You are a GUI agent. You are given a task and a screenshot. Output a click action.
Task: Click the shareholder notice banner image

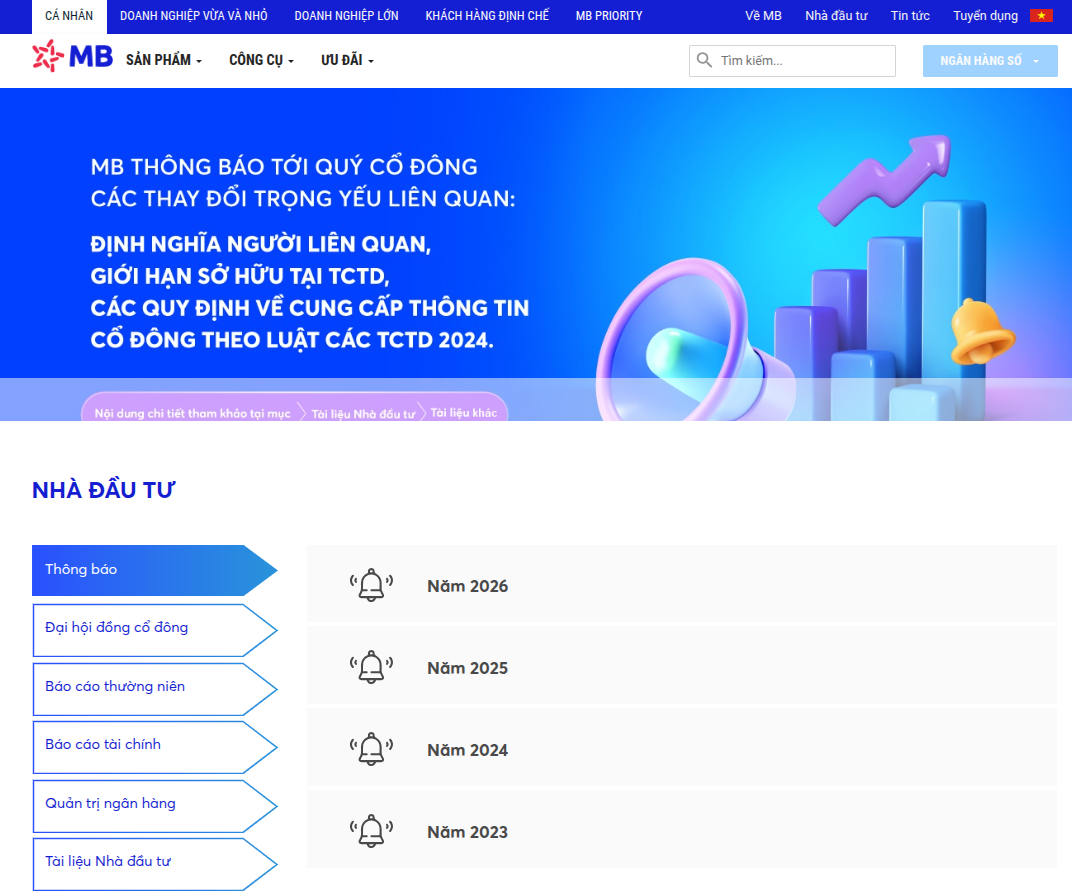tap(536, 254)
